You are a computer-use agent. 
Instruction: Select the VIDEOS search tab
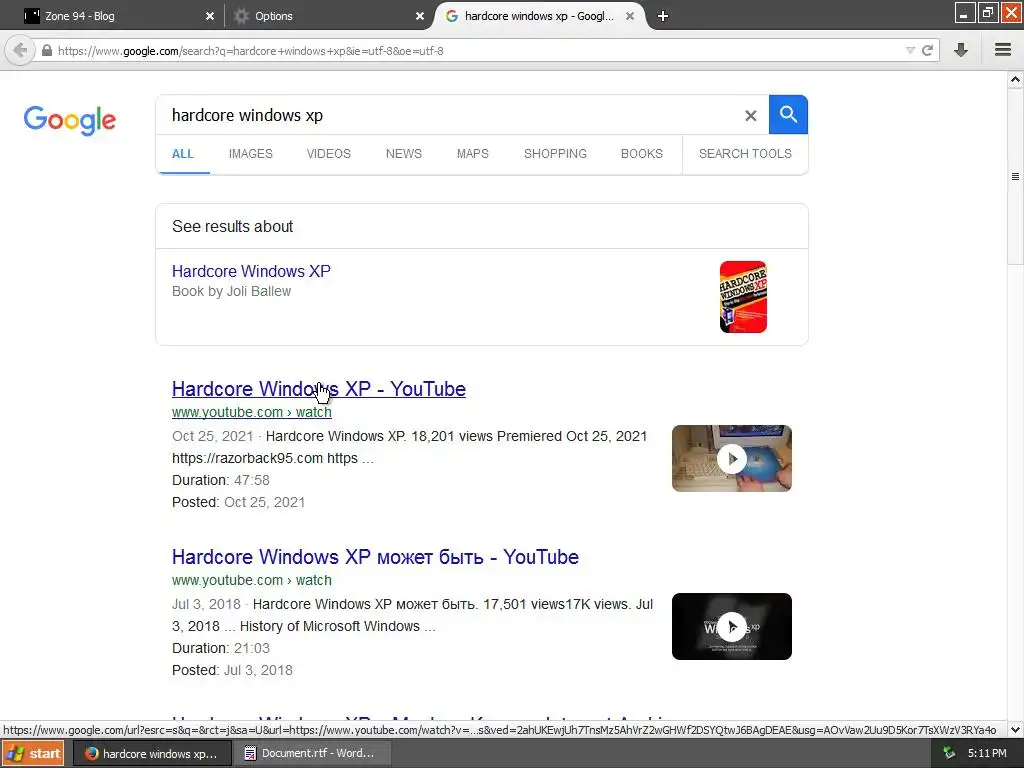328,153
